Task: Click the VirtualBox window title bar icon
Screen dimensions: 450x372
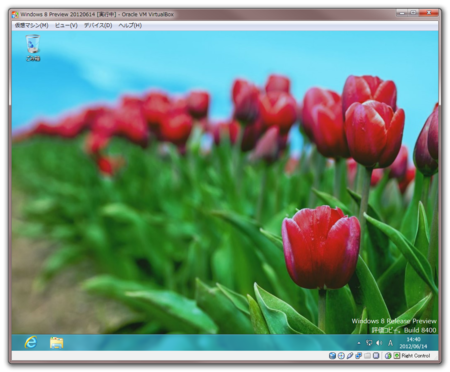Action: coord(15,14)
